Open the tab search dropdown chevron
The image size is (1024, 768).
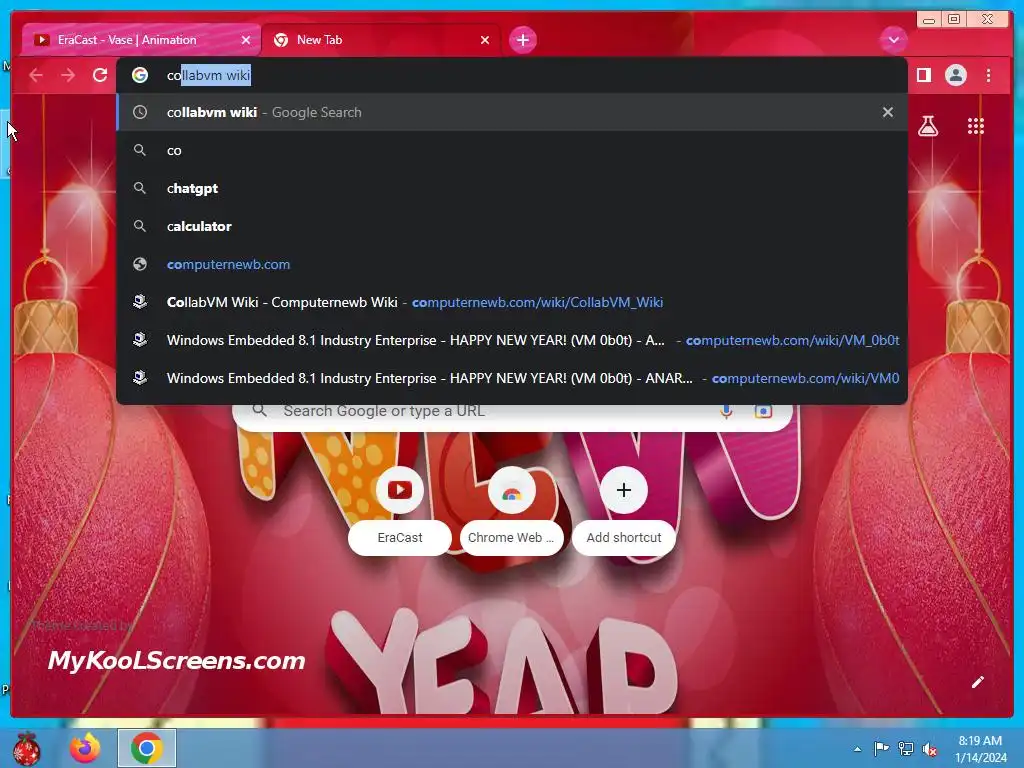pos(893,40)
